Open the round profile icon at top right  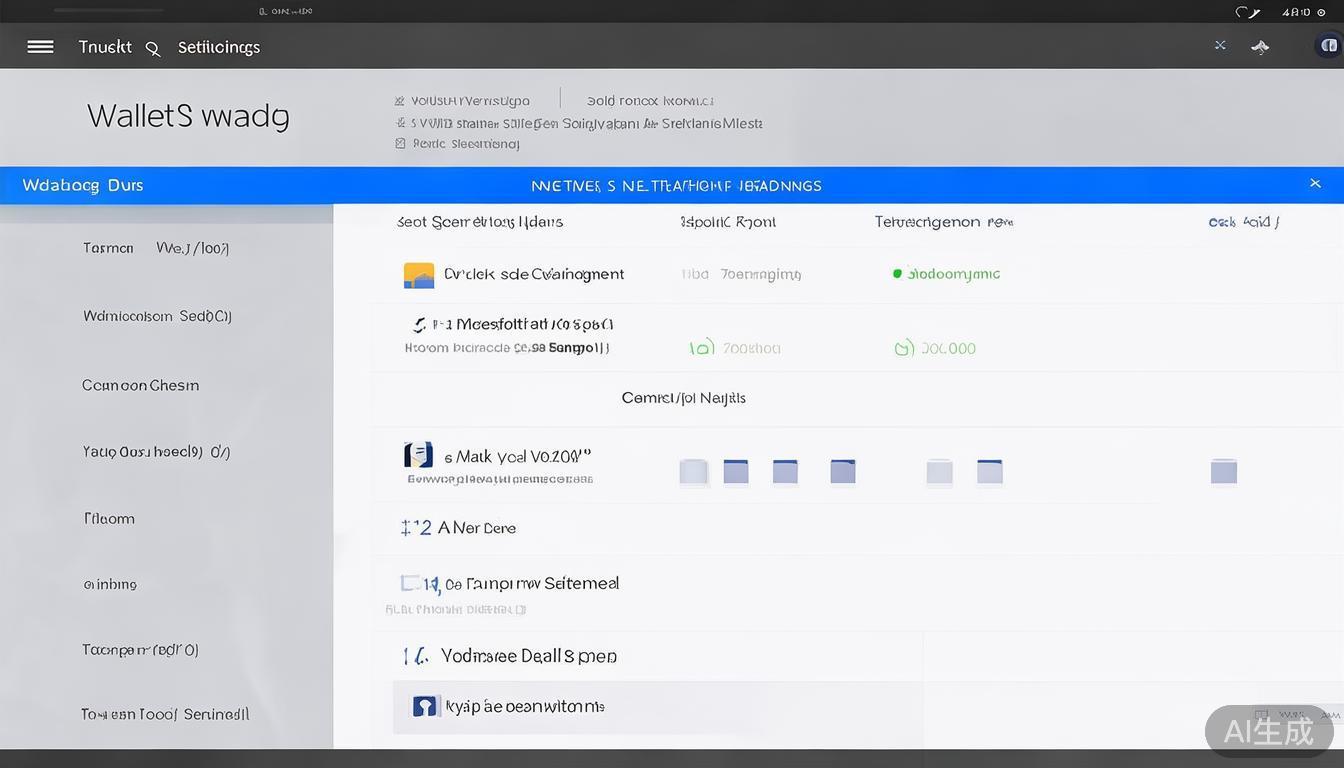1328,46
